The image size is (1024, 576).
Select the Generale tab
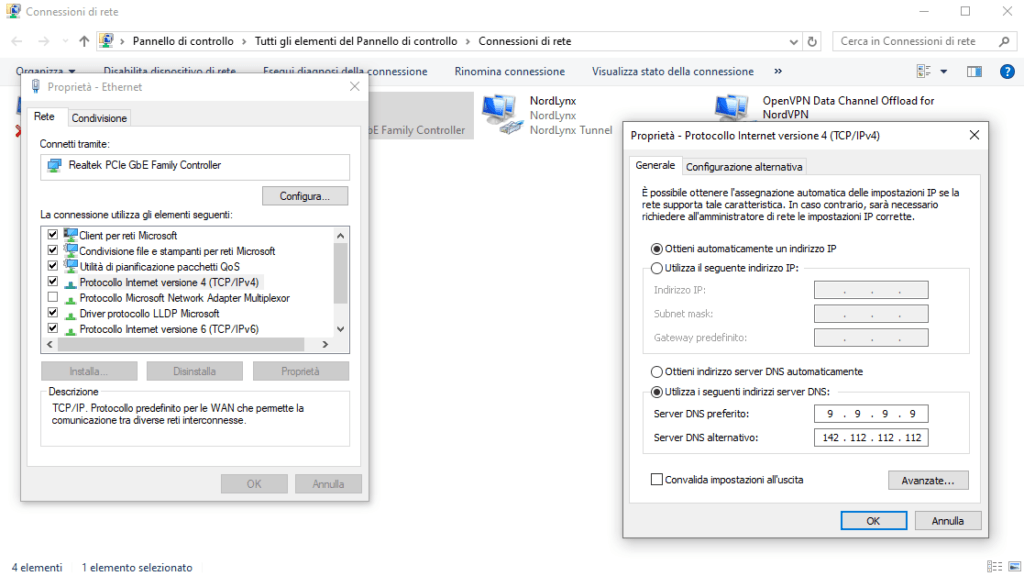coord(655,165)
